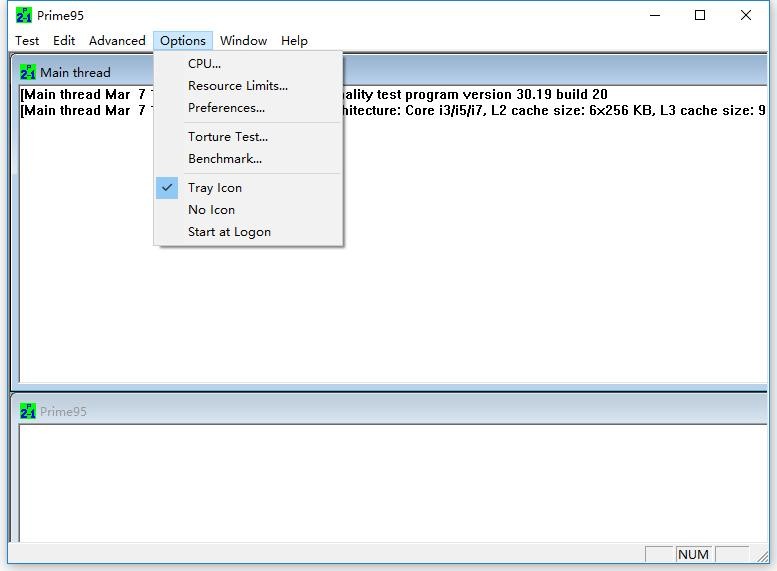The image size is (777, 571).
Task: Click the inactive Prime95 child title bar
Action: 391,410
